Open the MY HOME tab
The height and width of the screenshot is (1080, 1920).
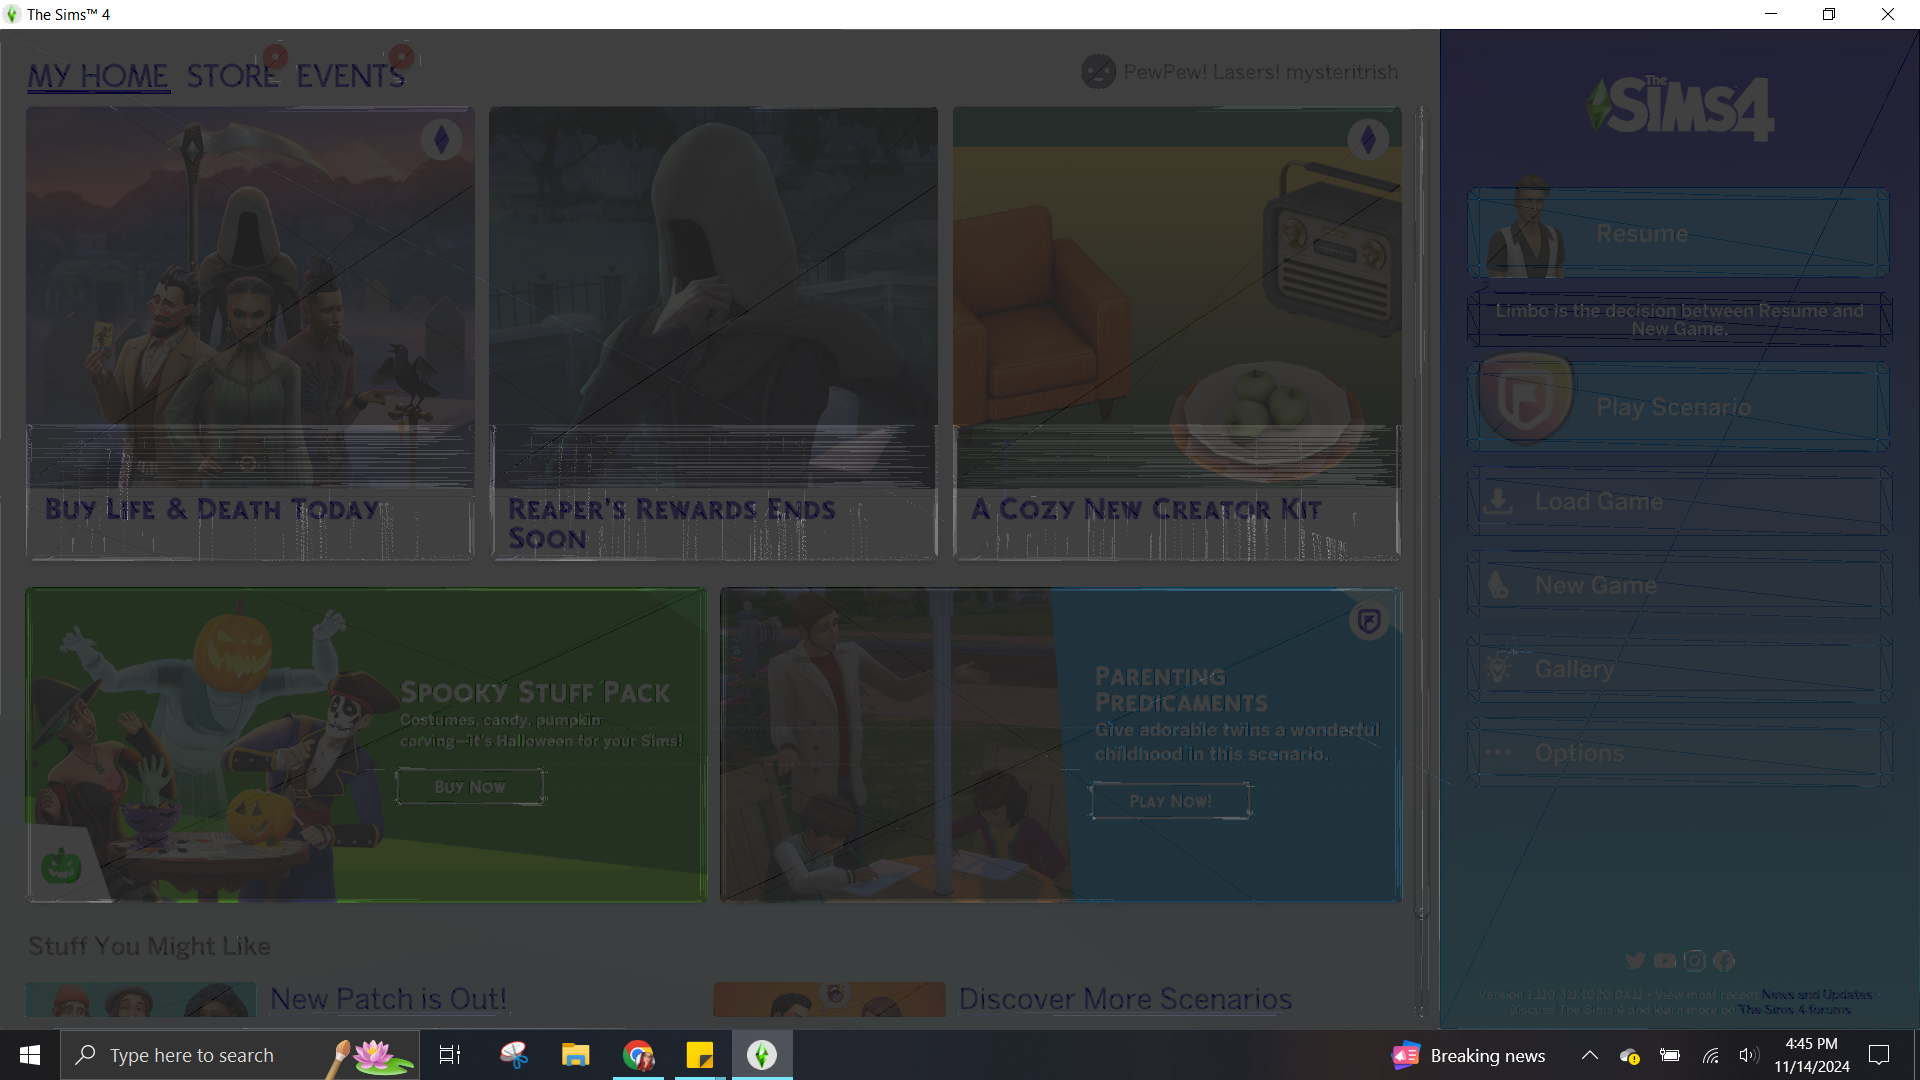click(98, 76)
